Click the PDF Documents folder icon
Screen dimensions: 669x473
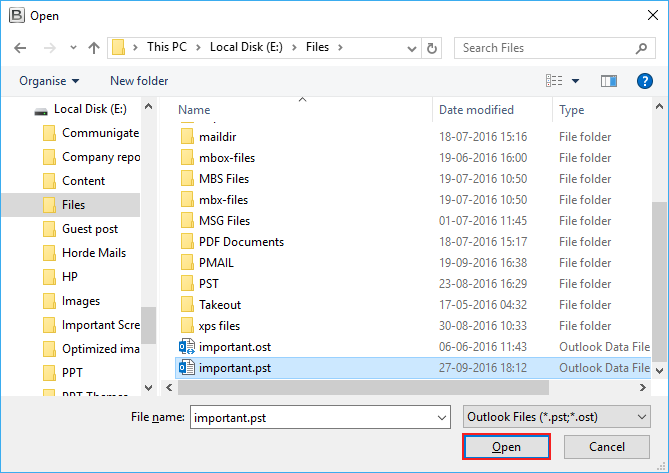tap(186, 242)
